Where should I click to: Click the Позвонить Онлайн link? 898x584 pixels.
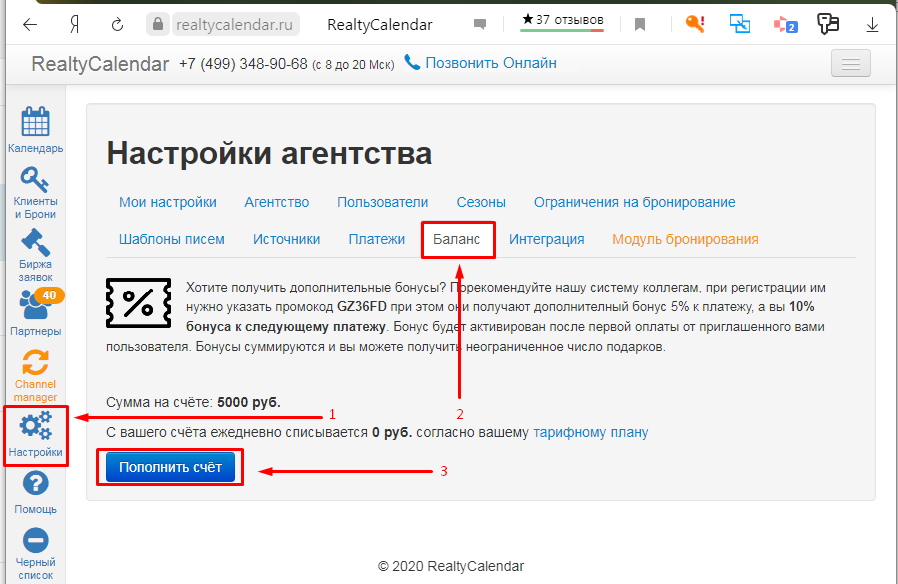[x=491, y=63]
